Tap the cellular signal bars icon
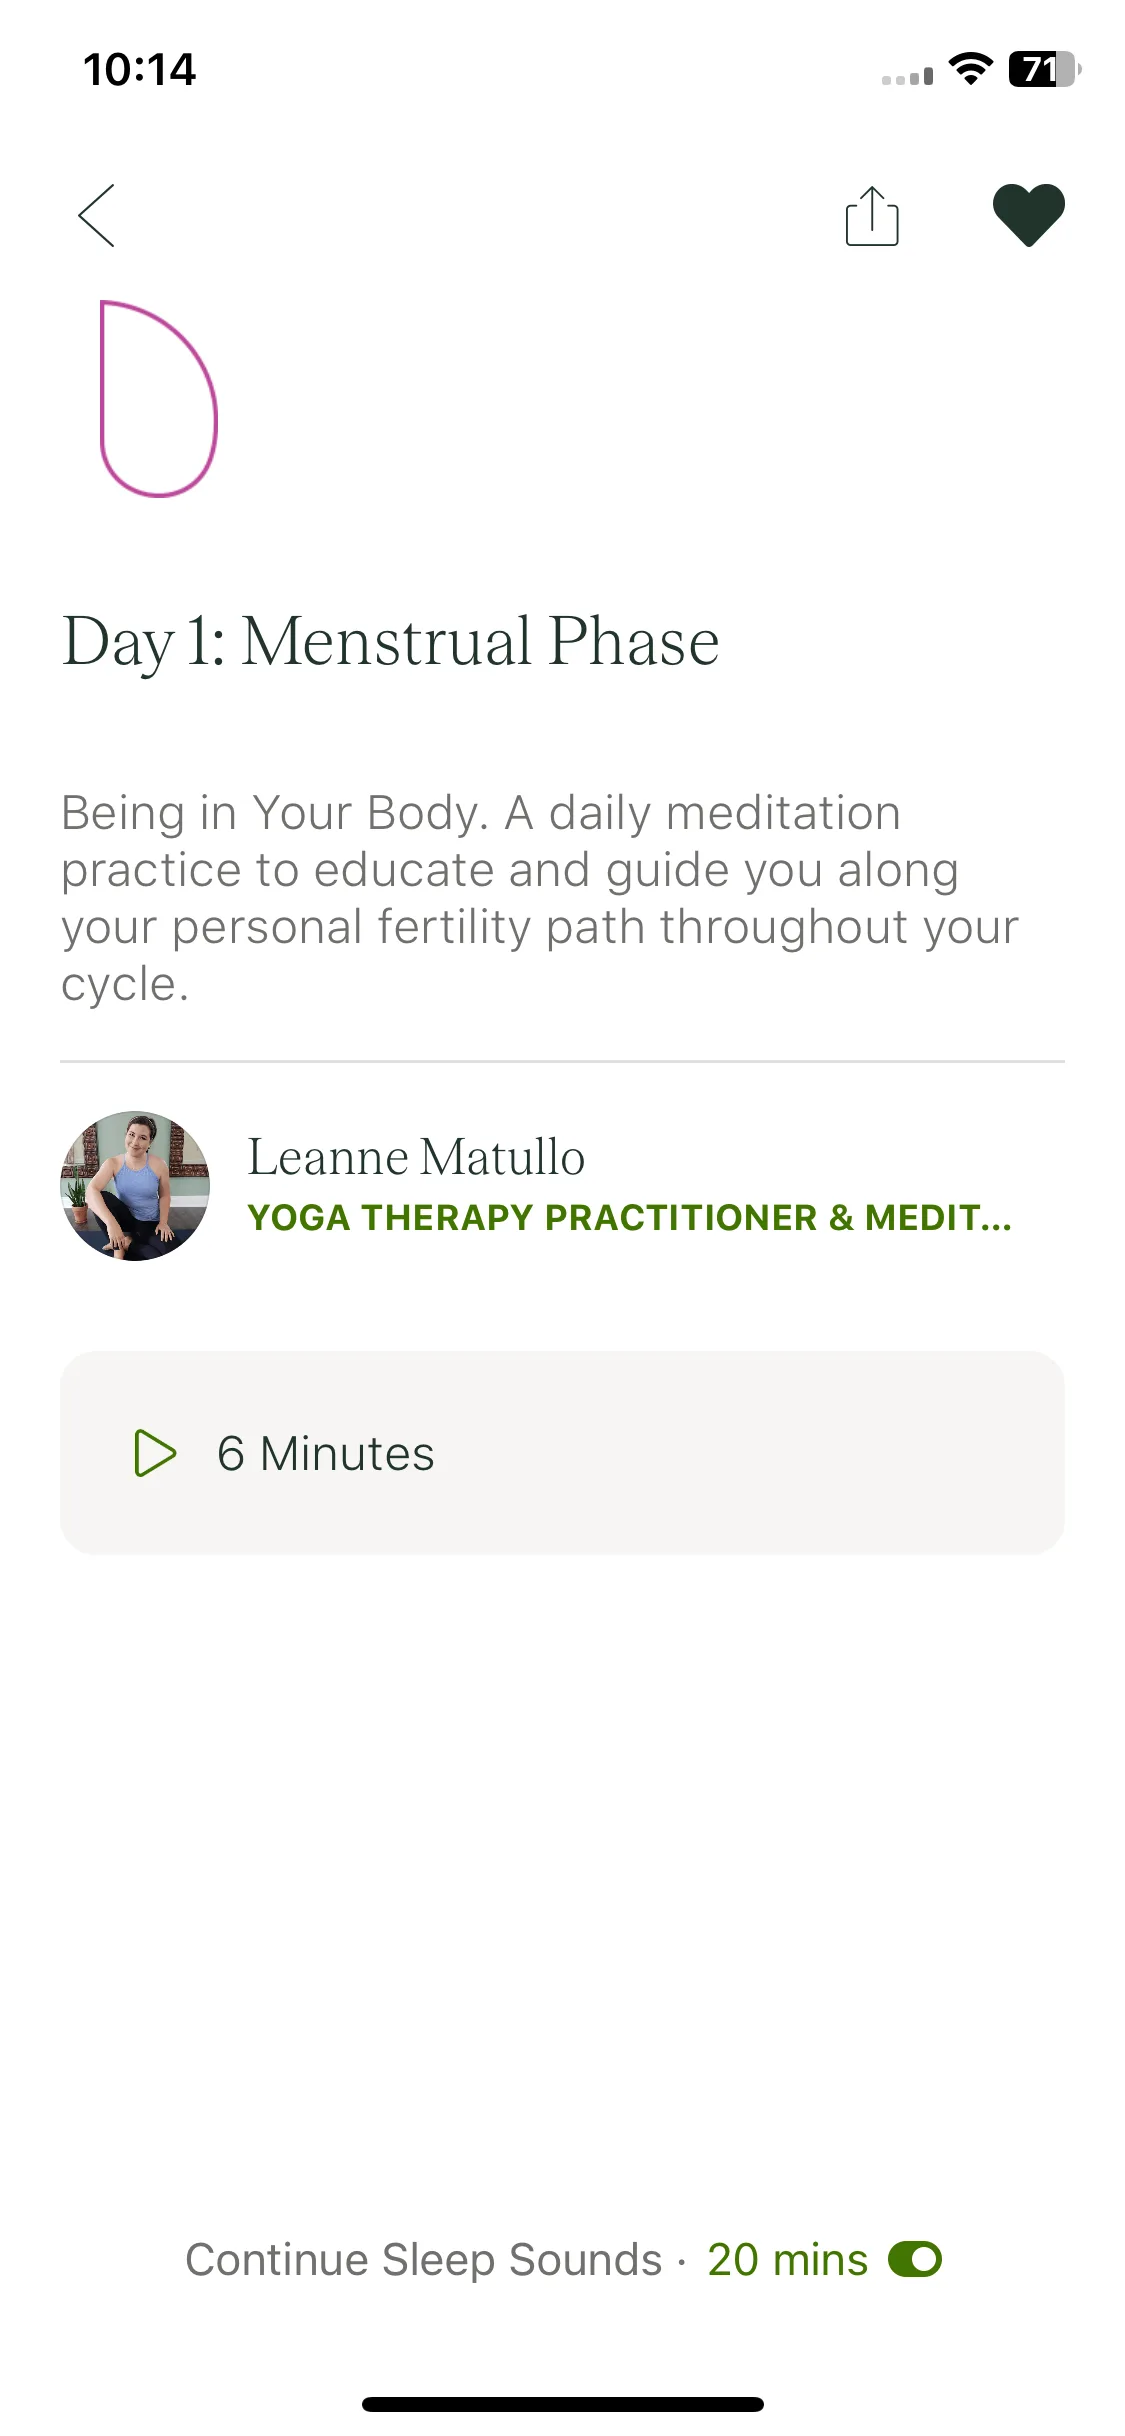The width and height of the screenshot is (1125, 2436). click(907, 76)
